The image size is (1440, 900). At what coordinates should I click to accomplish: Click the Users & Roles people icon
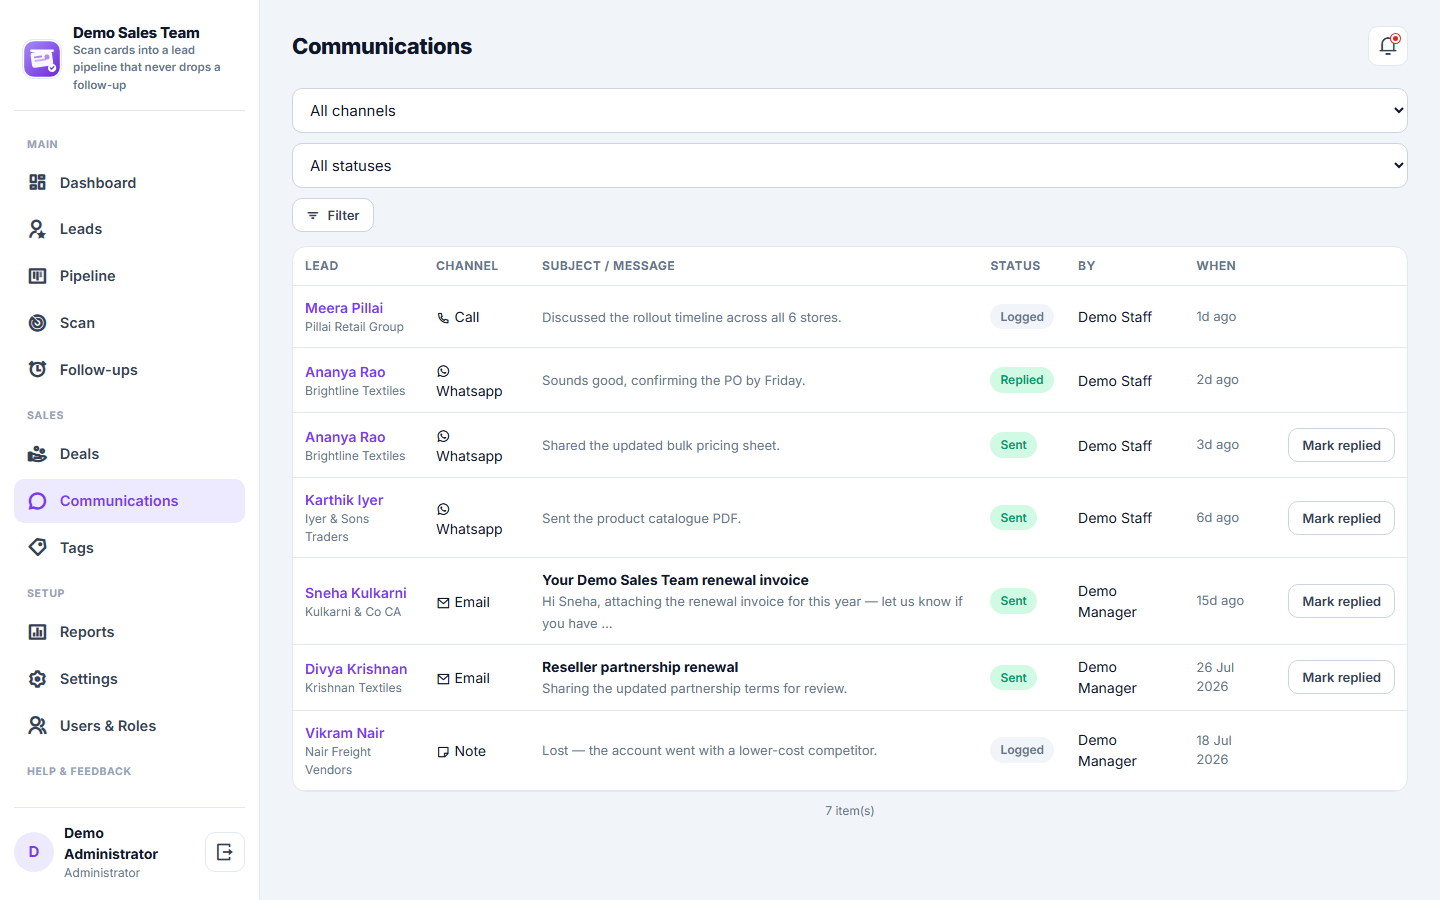click(x=38, y=726)
